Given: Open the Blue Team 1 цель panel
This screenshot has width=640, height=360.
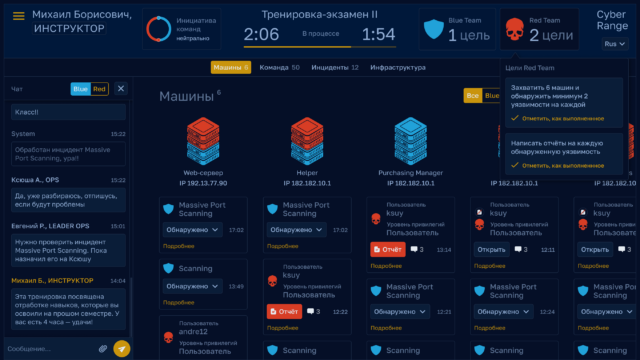Looking at the screenshot, I should [457, 29].
